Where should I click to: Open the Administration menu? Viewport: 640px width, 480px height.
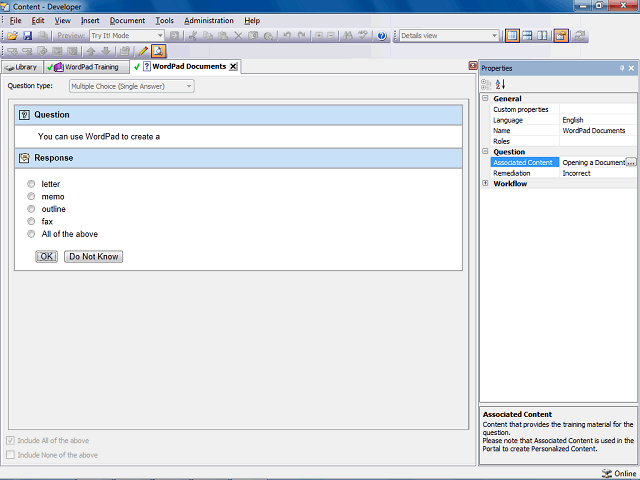click(209, 20)
